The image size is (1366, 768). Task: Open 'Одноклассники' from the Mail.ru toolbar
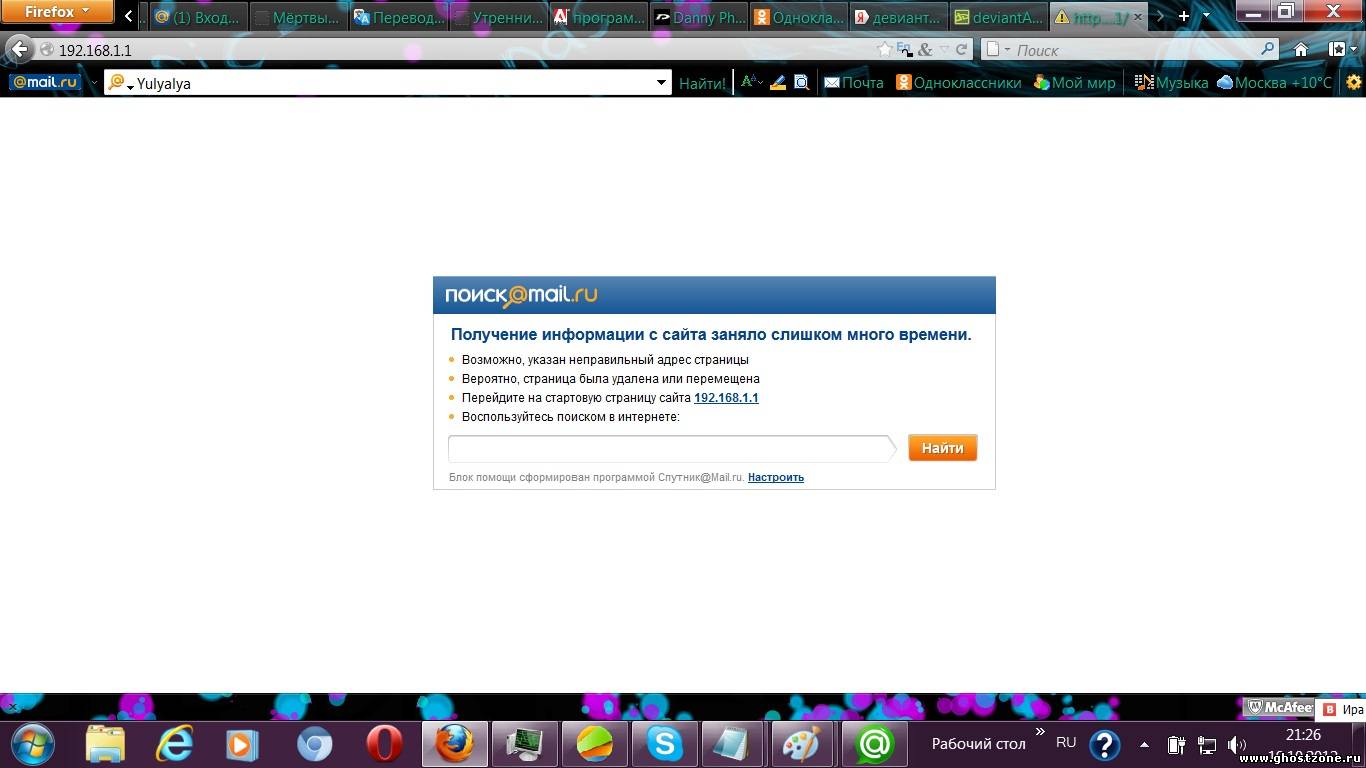[959, 83]
